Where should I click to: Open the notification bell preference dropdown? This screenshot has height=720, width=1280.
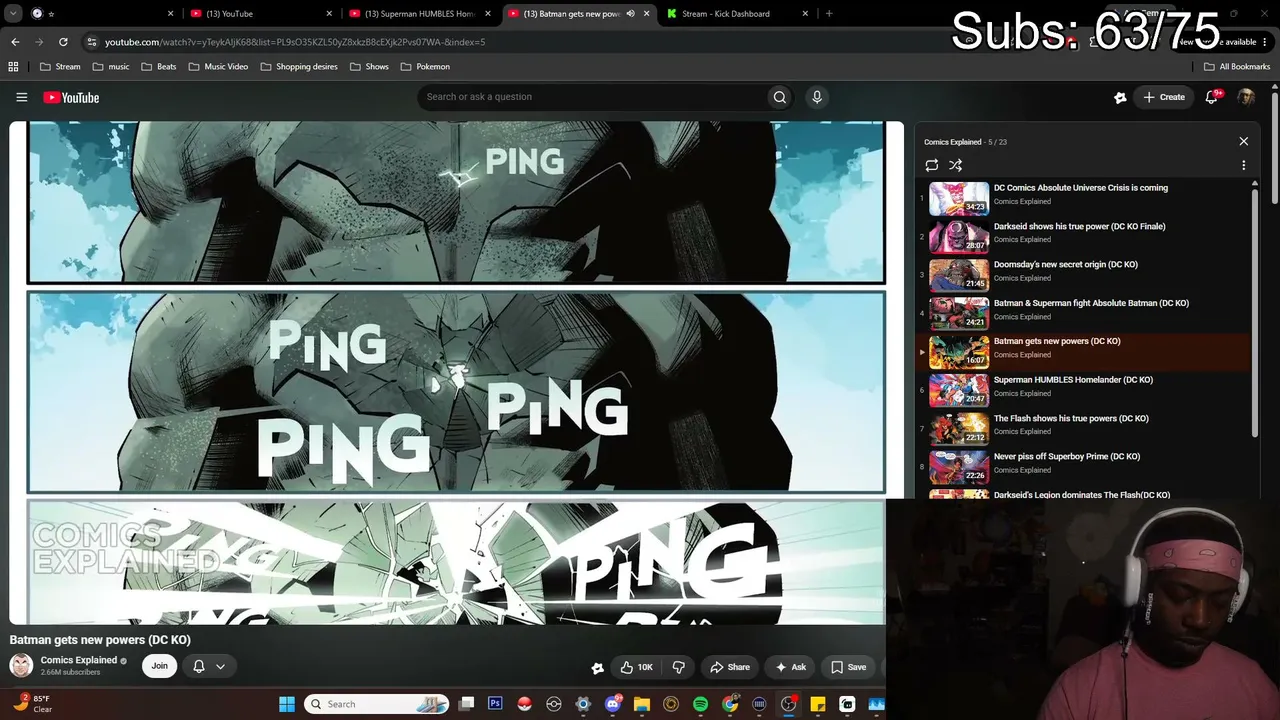click(209, 666)
